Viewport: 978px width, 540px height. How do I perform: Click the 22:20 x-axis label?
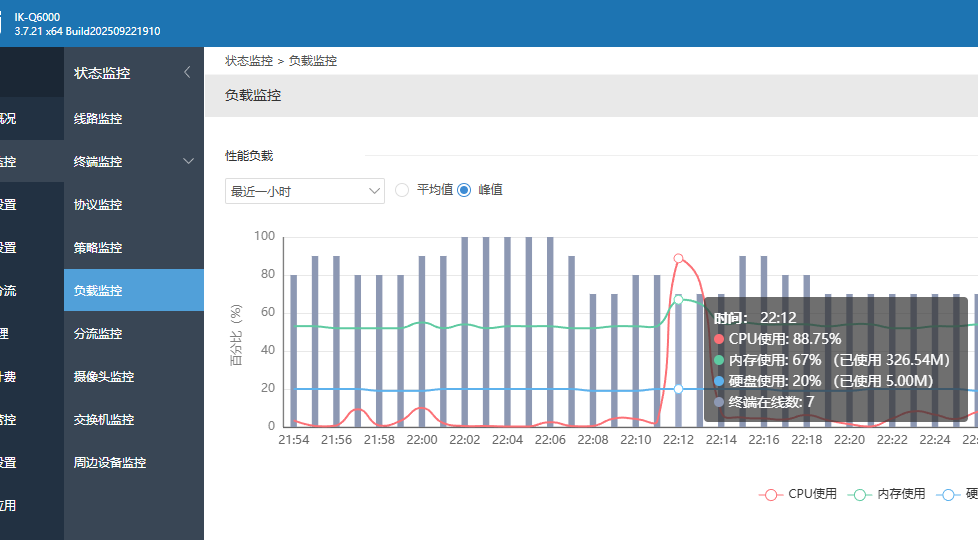pyautogui.click(x=850, y=440)
